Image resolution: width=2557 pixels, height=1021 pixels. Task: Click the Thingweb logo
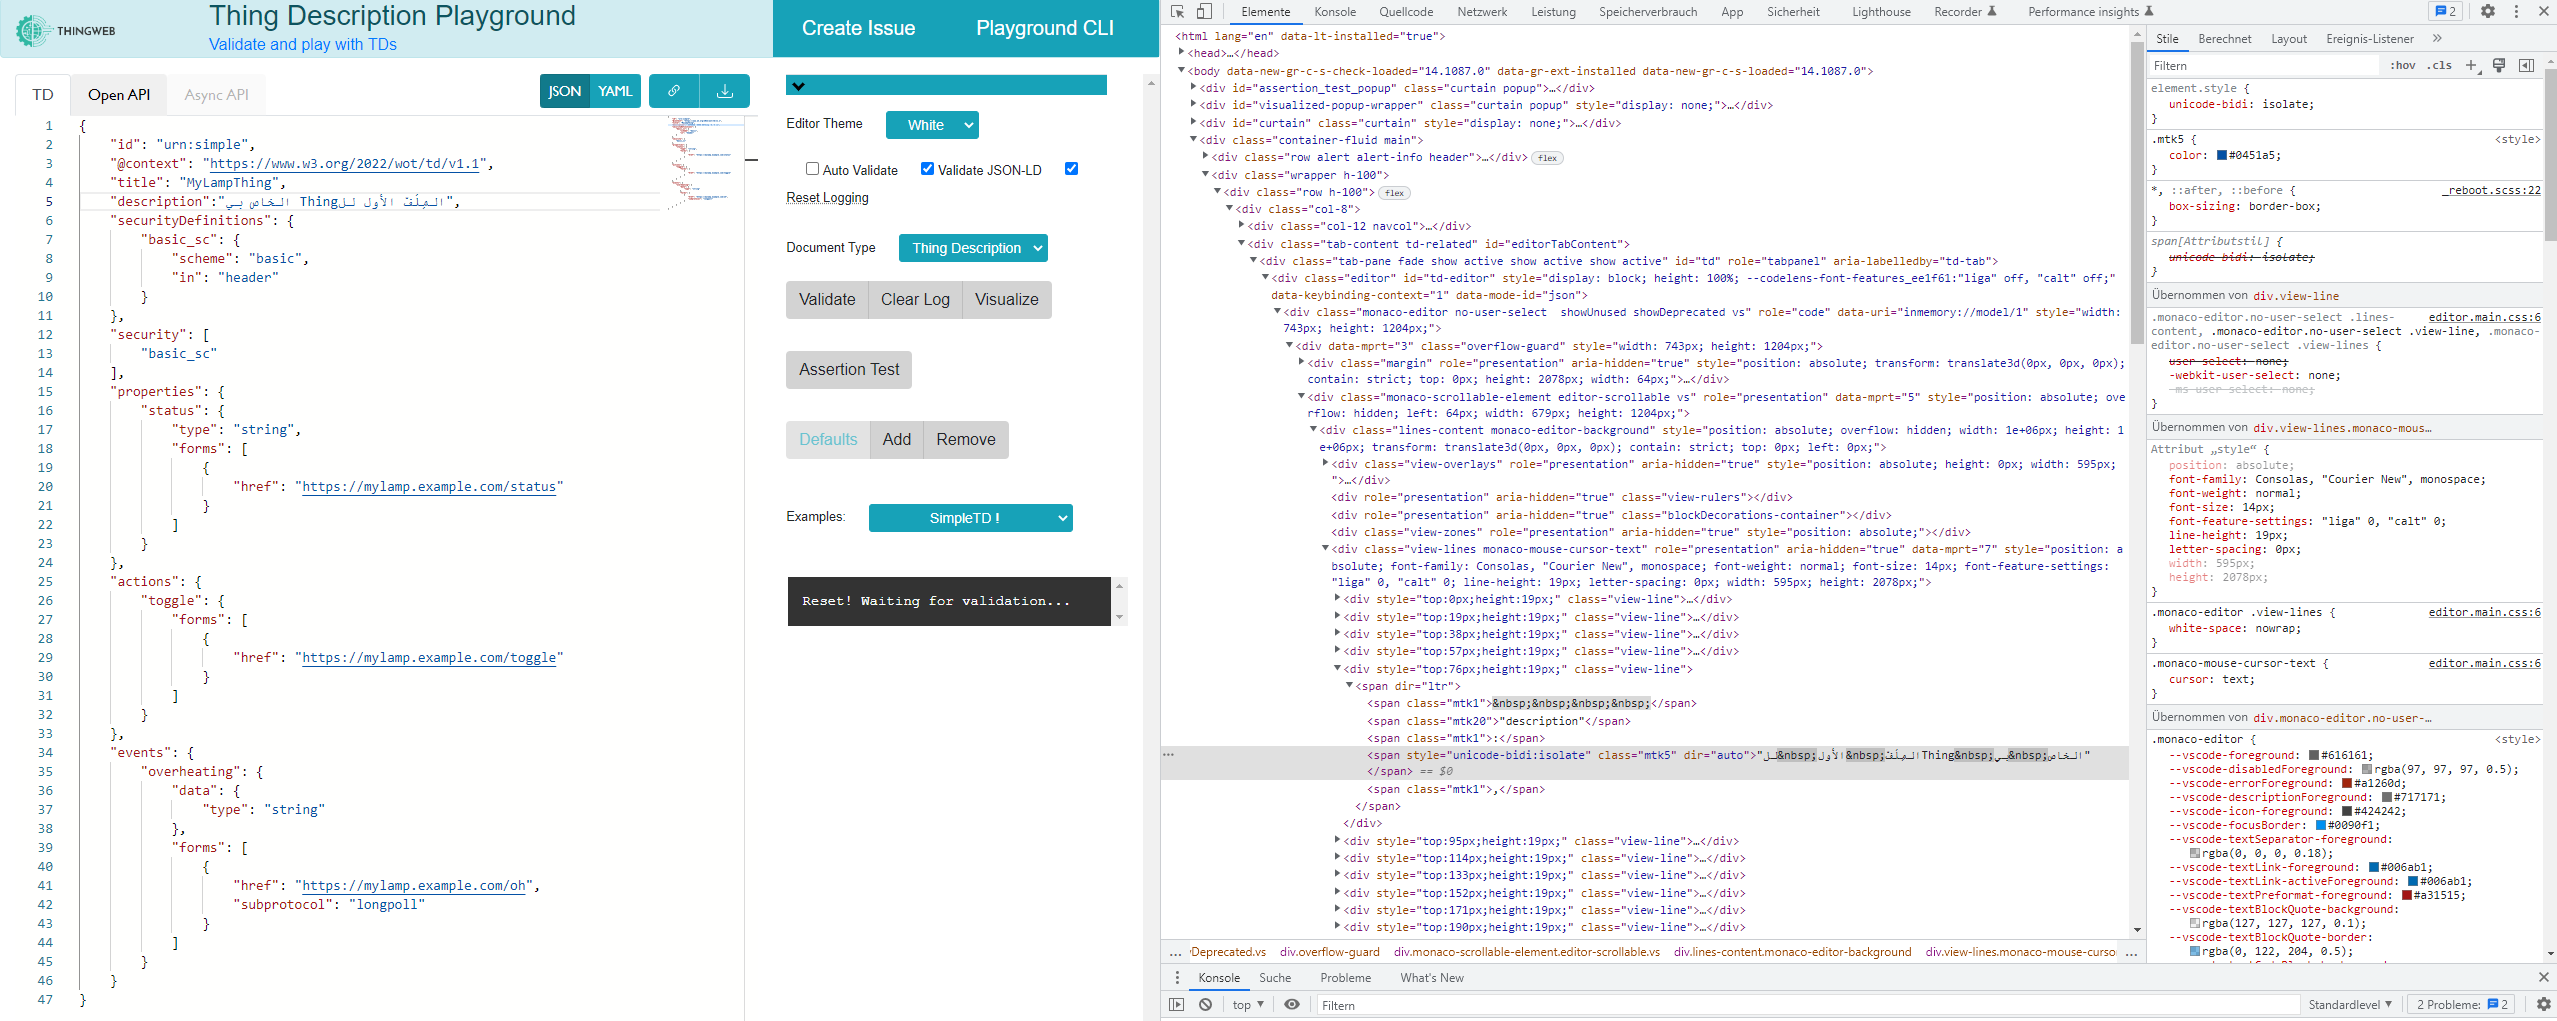point(32,29)
